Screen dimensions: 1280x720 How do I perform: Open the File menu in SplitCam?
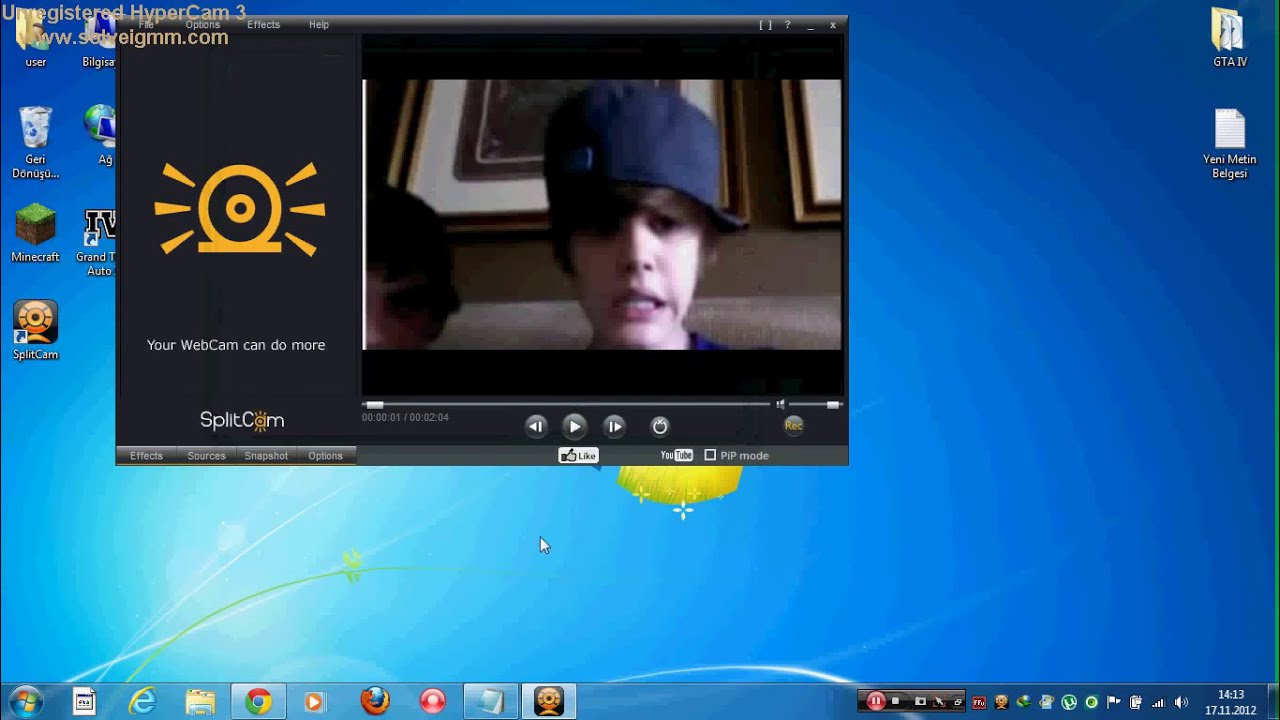(146, 24)
